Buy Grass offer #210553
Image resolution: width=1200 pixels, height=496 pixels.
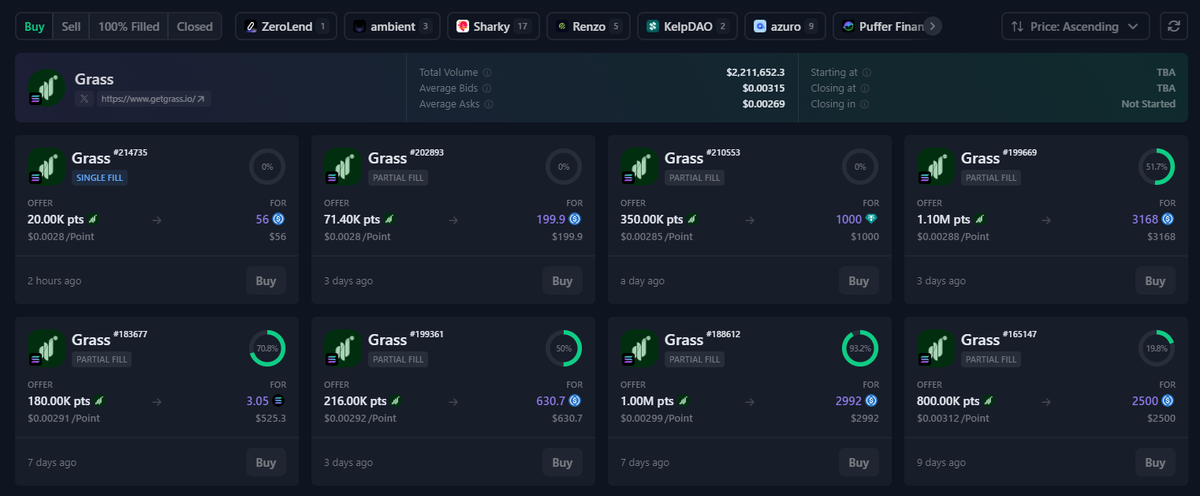pyautogui.click(x=859, y=281)
